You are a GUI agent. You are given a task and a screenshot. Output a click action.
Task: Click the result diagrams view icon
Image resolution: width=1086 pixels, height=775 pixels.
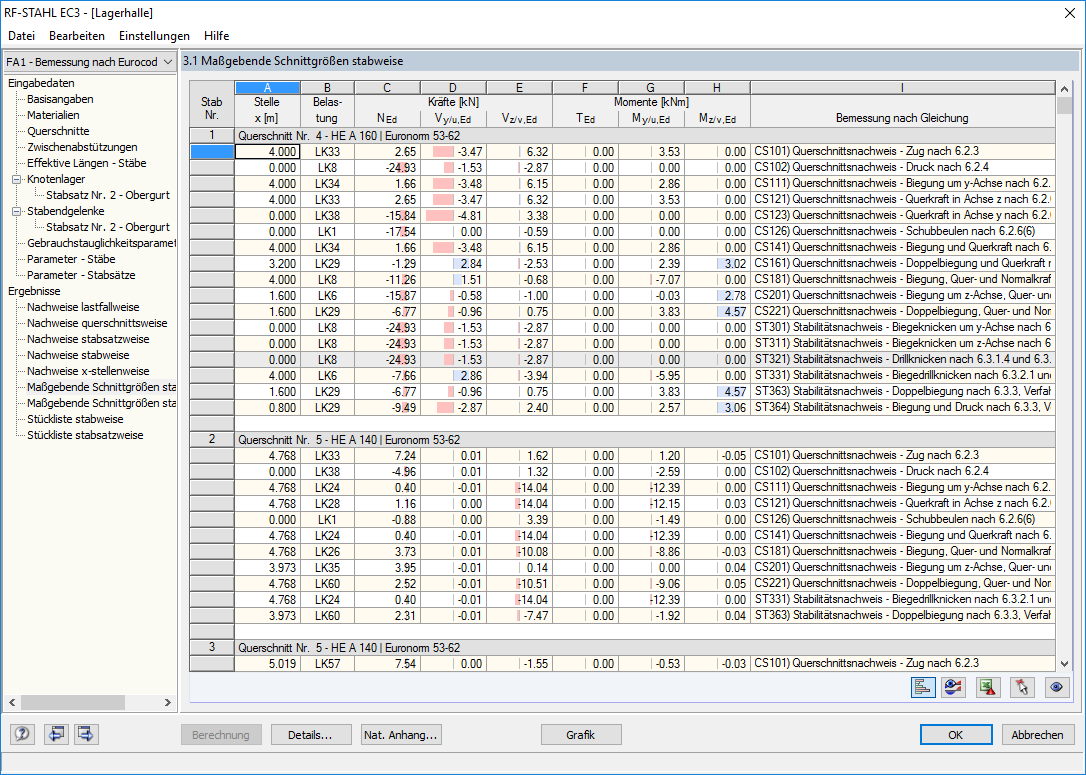pos(954,687)
